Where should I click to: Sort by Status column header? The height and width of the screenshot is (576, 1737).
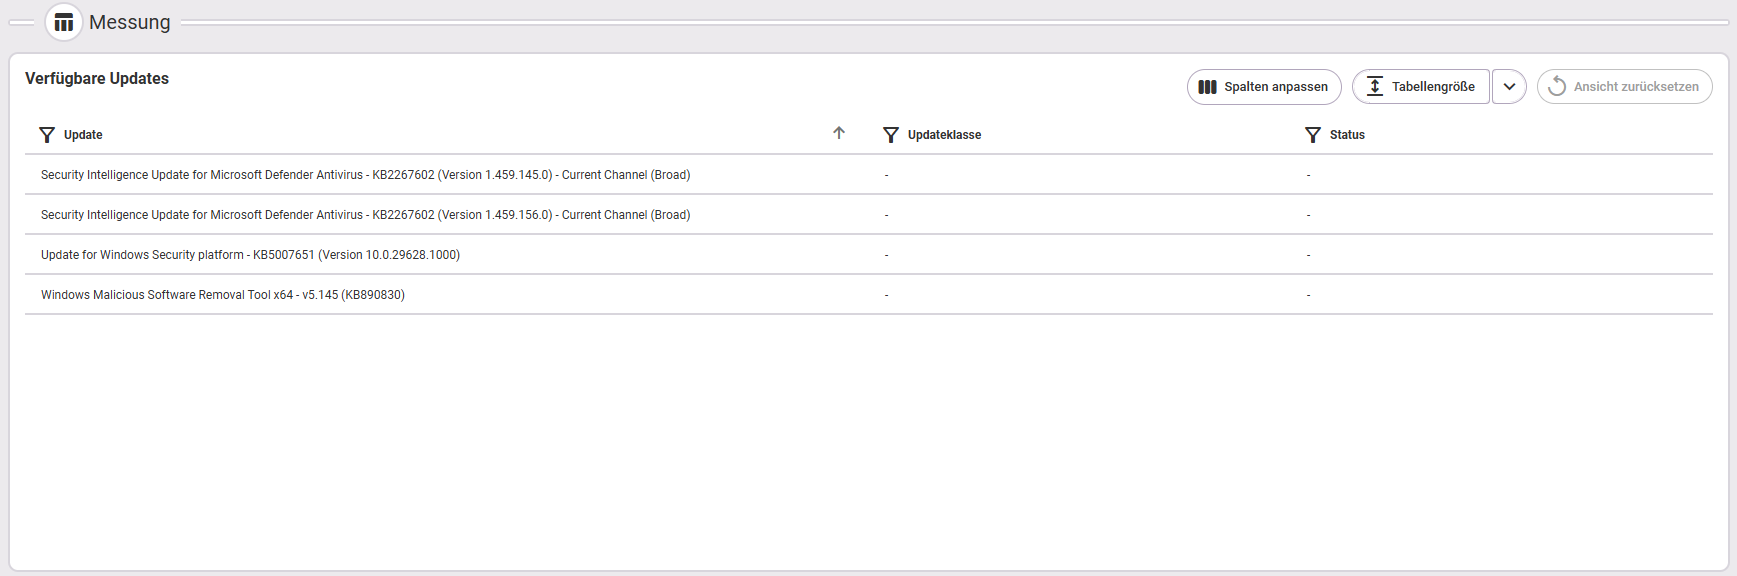pyautogui.click(x=1347, y=135)
